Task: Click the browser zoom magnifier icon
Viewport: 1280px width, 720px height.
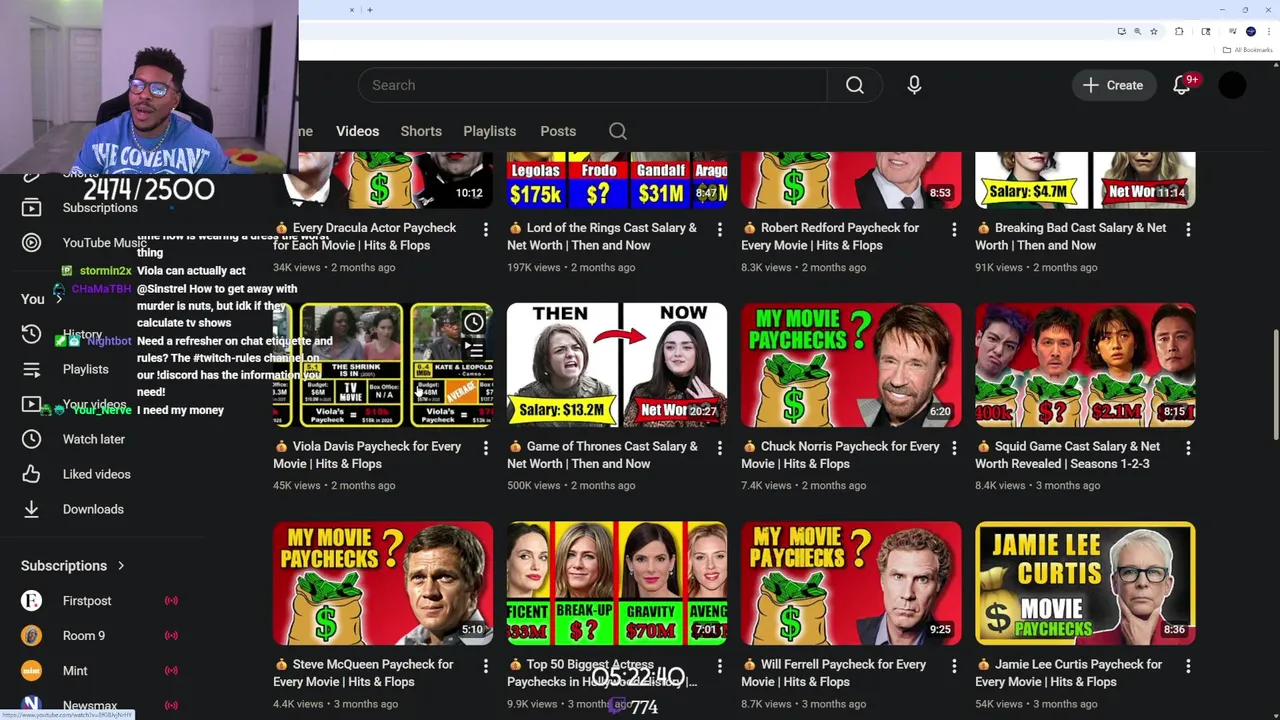Action: click(x=1137, y=31)
